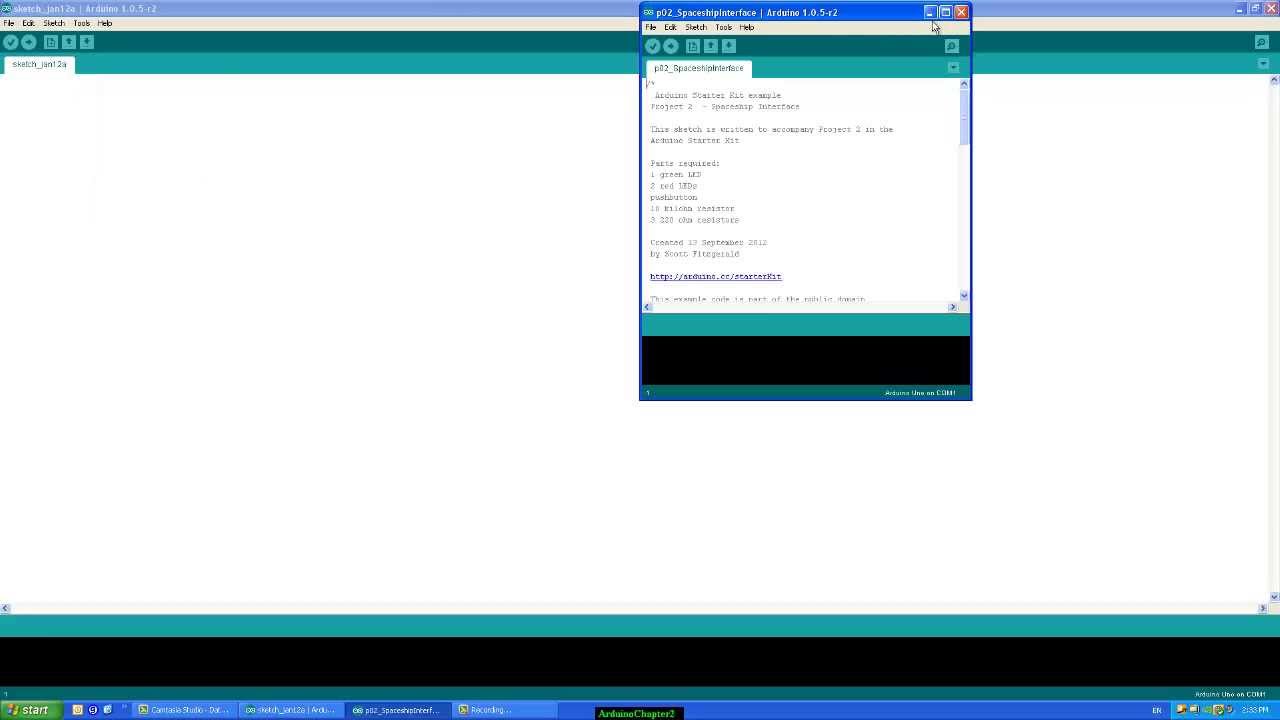Open tab dropdown in sketch_jan12a window
Screen dimensions: 1280x720
[1264, 63]
